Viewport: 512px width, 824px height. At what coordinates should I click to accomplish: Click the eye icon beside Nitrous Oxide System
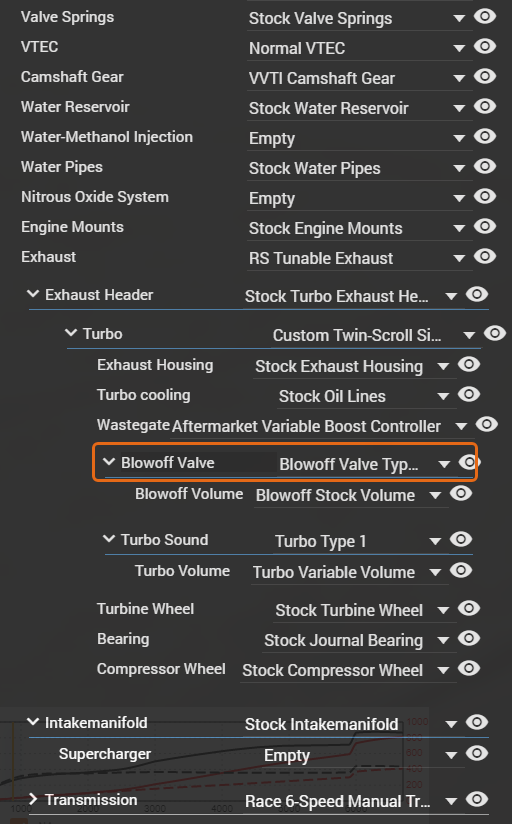click(x=485, y=196)
